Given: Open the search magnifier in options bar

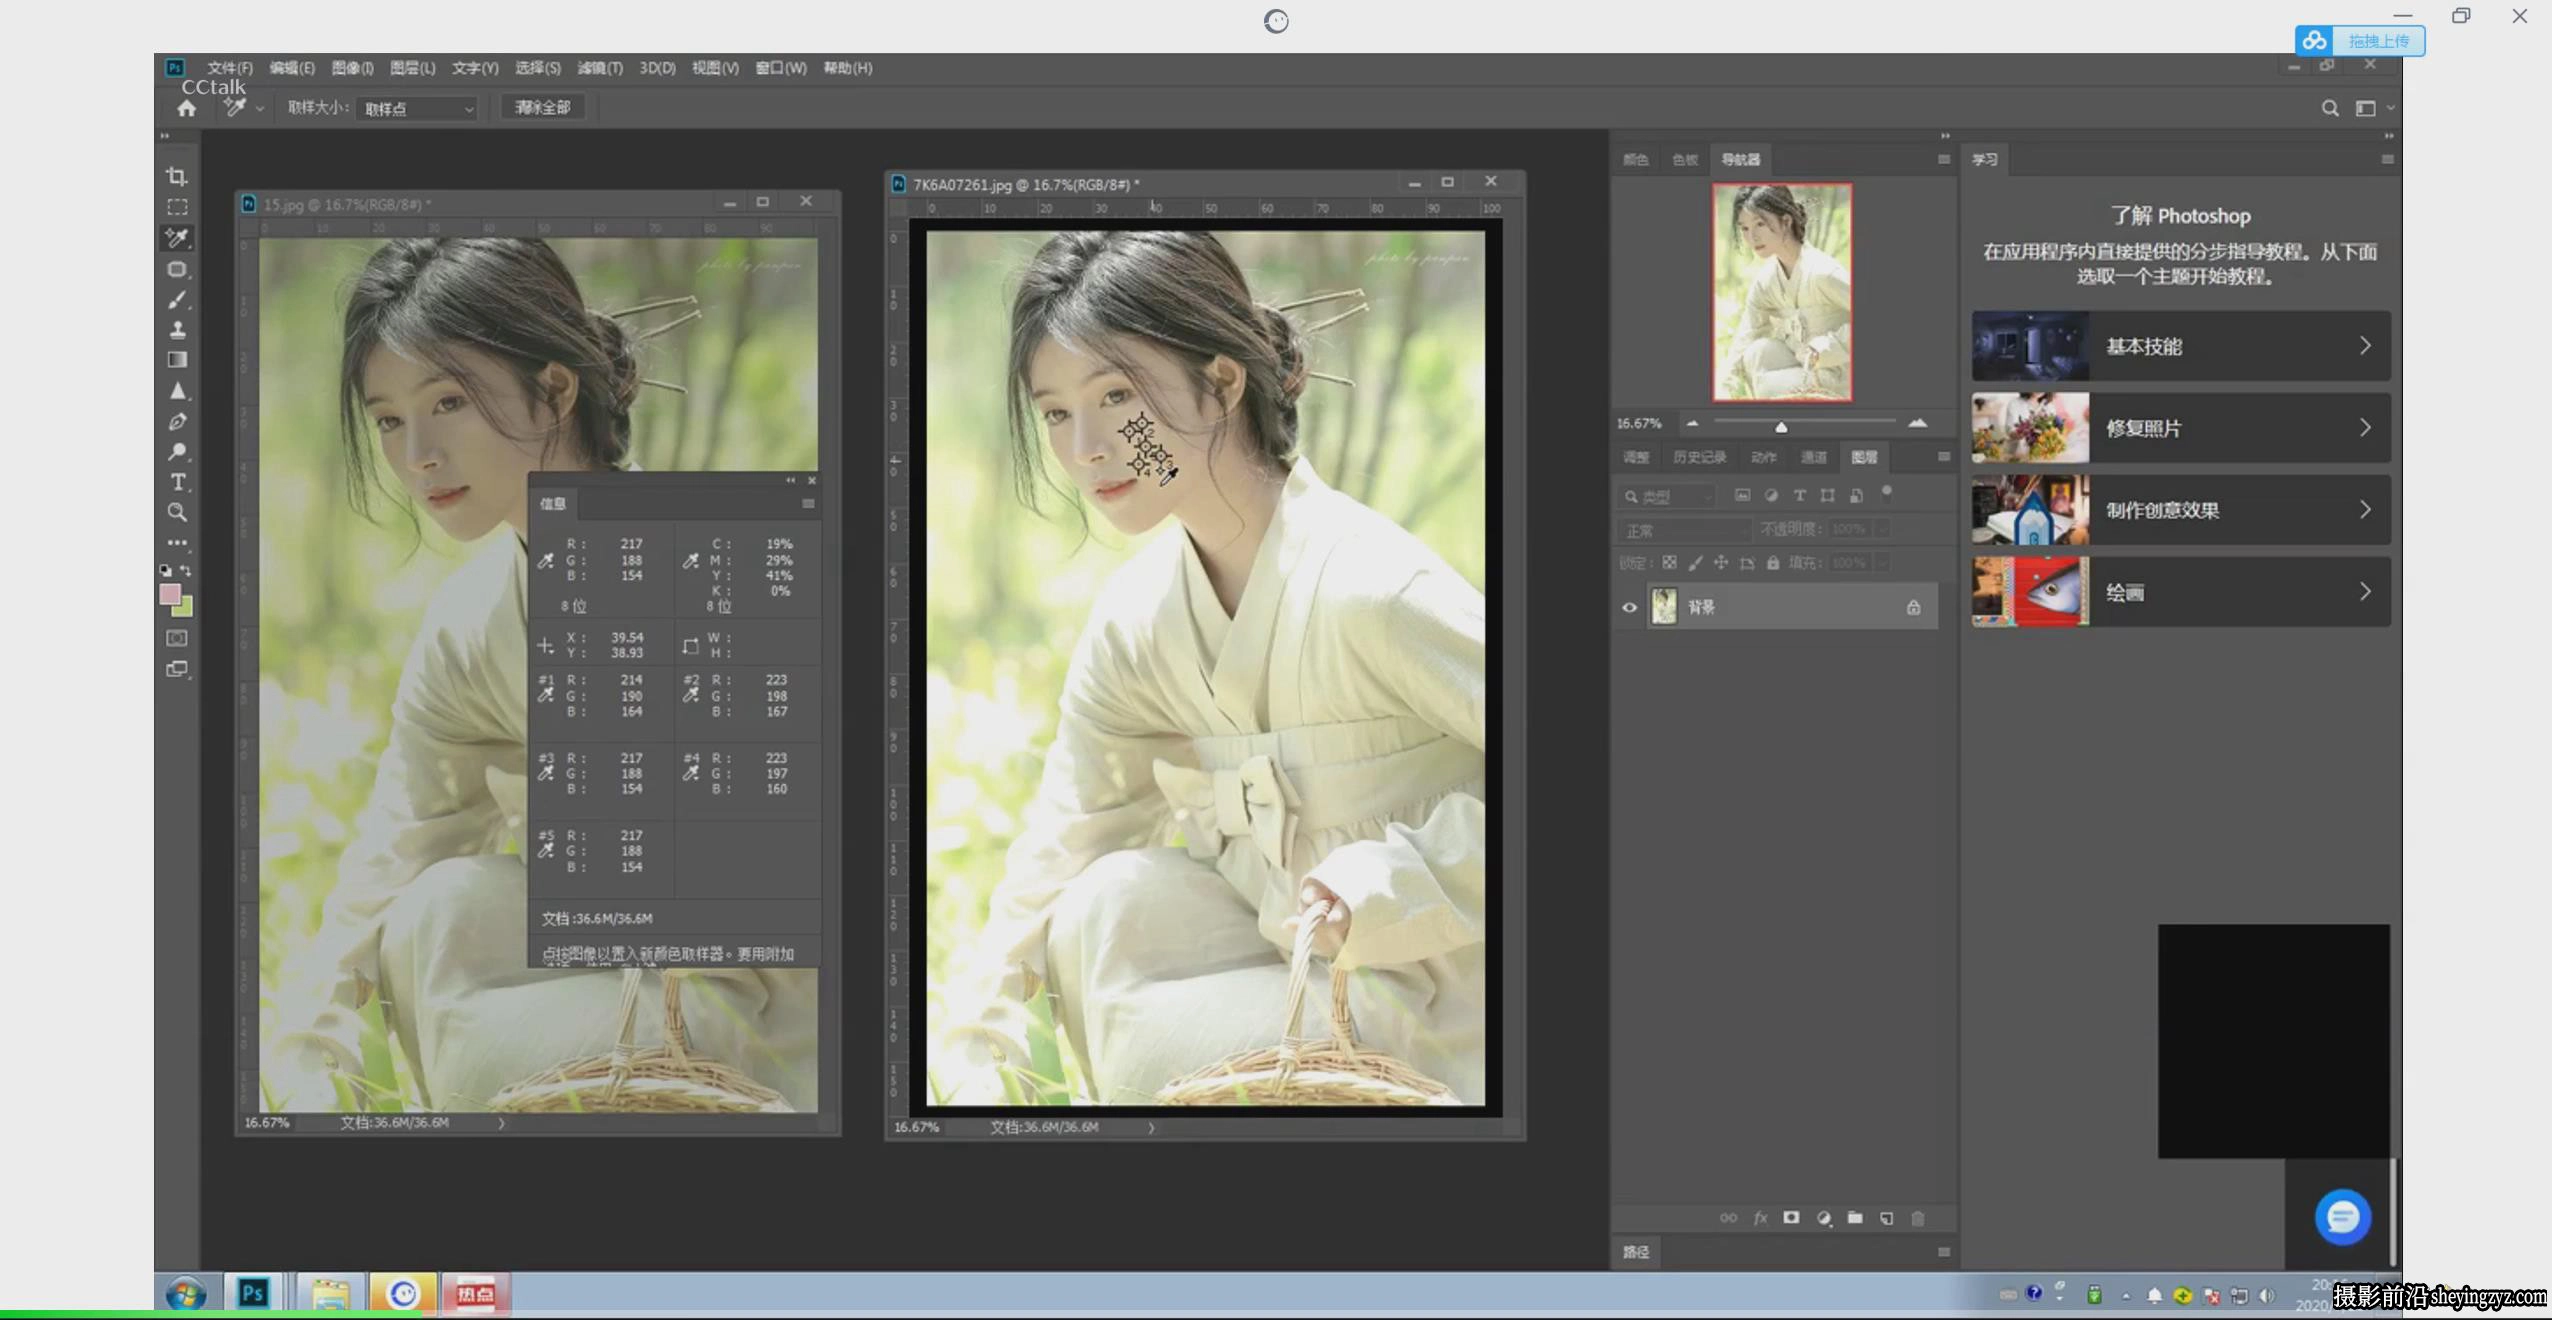Looking at the screenshot, I should point(2330,108).
